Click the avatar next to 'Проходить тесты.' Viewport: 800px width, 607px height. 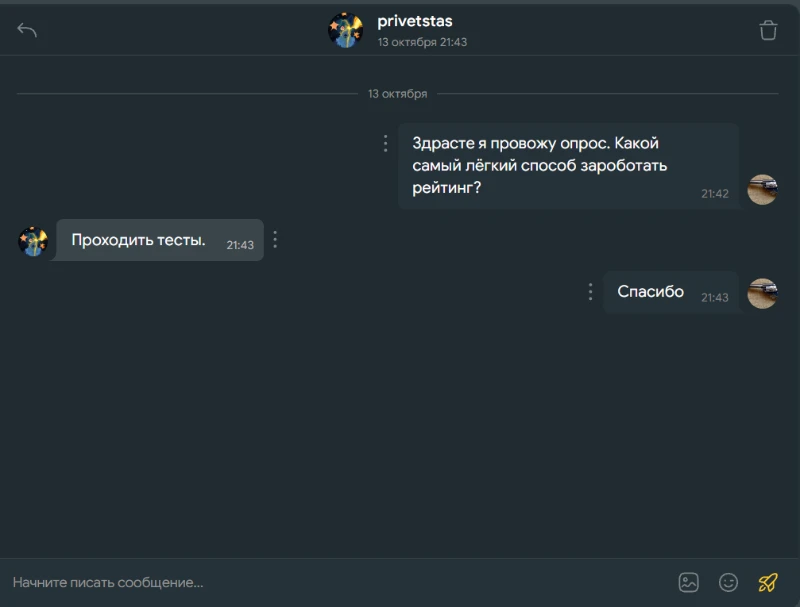pyautogui.click(x=33, y=242)
